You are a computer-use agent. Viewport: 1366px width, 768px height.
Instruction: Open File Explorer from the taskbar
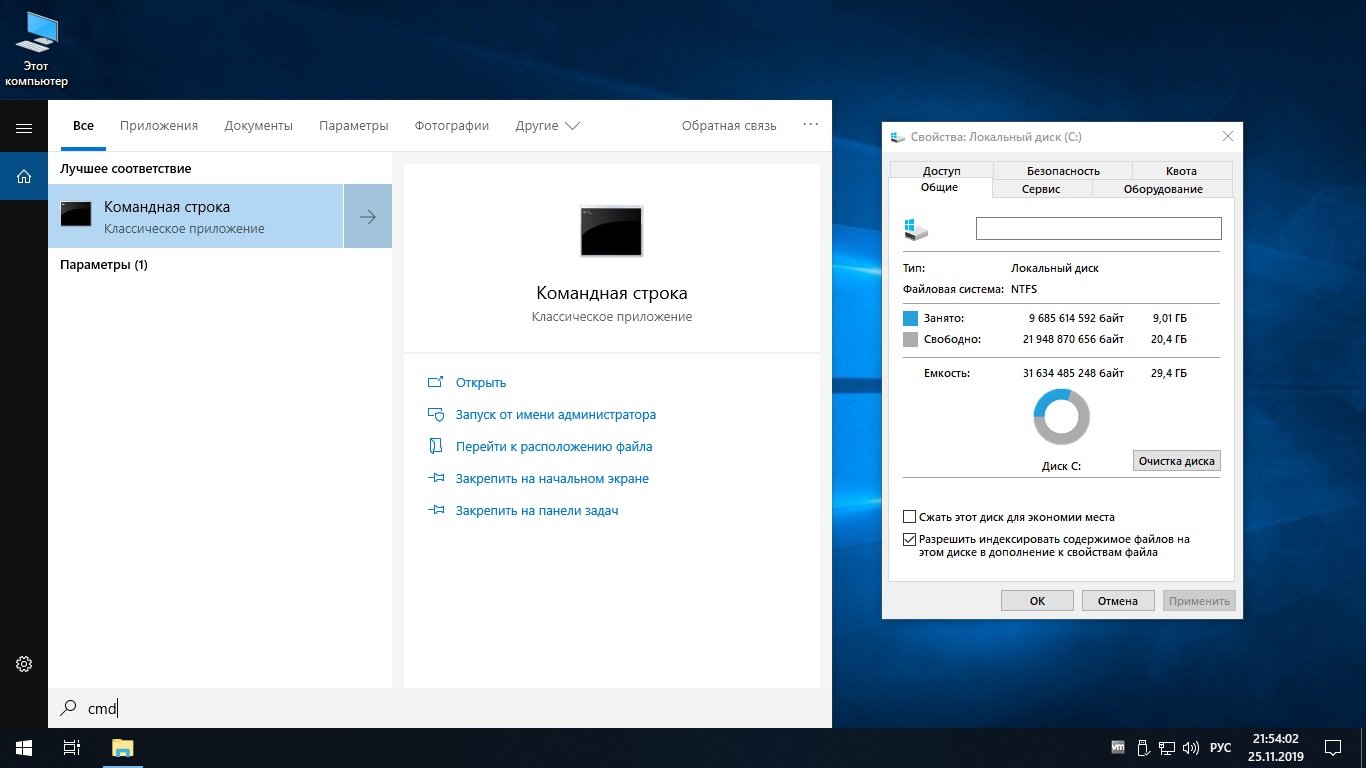click(122, 747)
